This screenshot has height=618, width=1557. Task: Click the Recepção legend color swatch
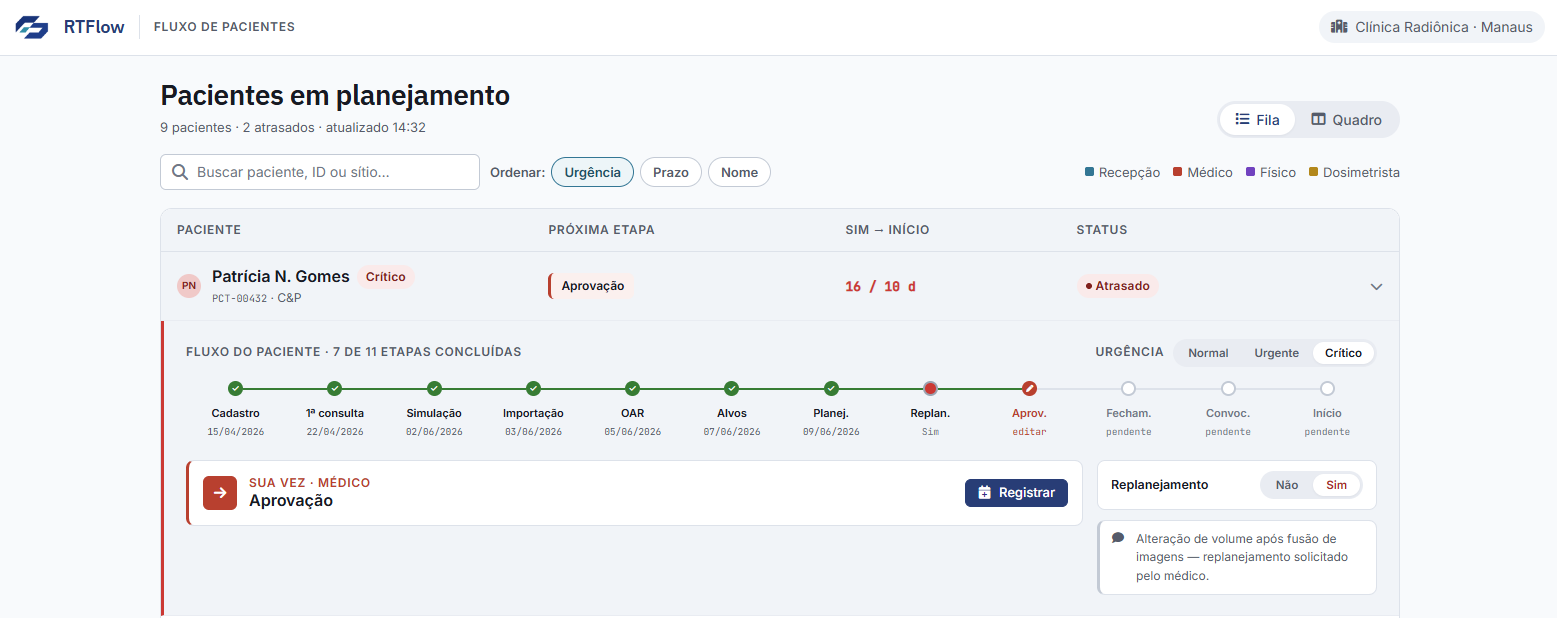click(x=1089, y=172)
